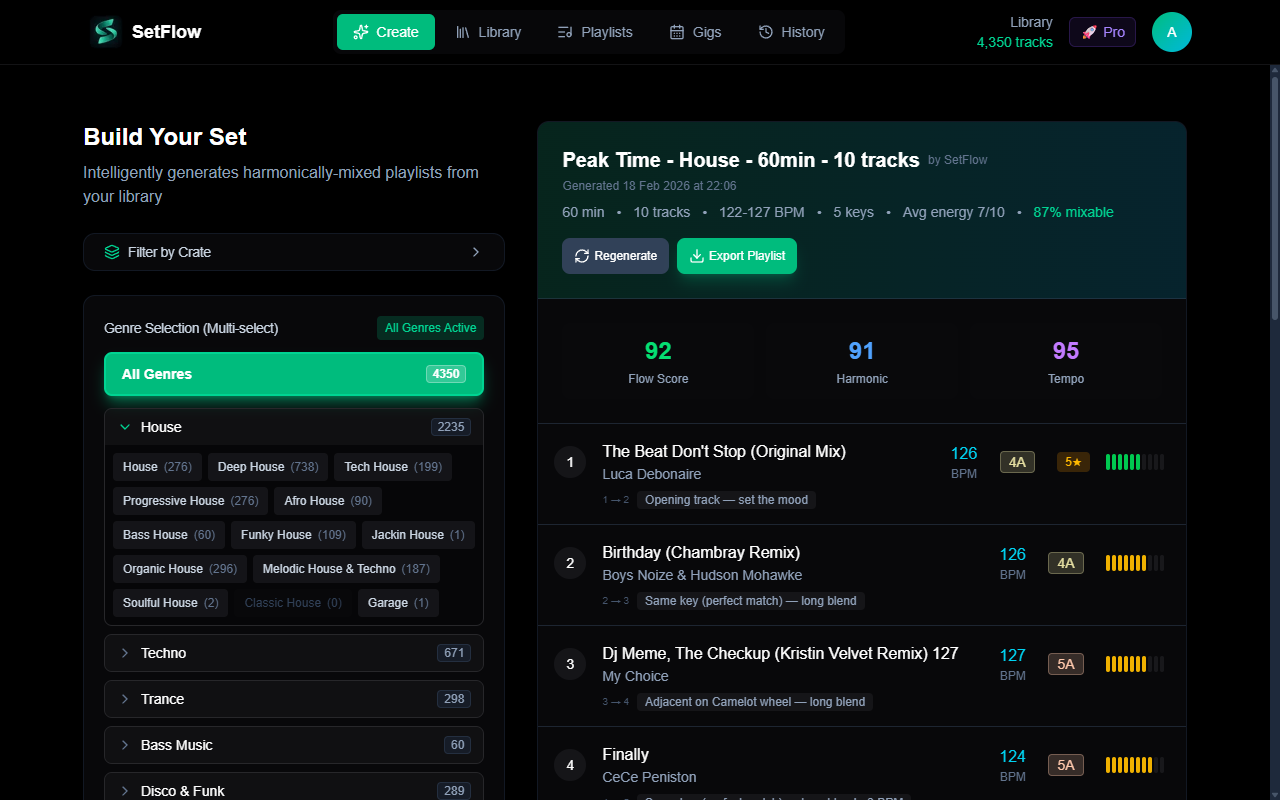Click the SetFlow logo
Image resolution: width=1280 pixels, height=800 pixels.
(x=144, y=31)
